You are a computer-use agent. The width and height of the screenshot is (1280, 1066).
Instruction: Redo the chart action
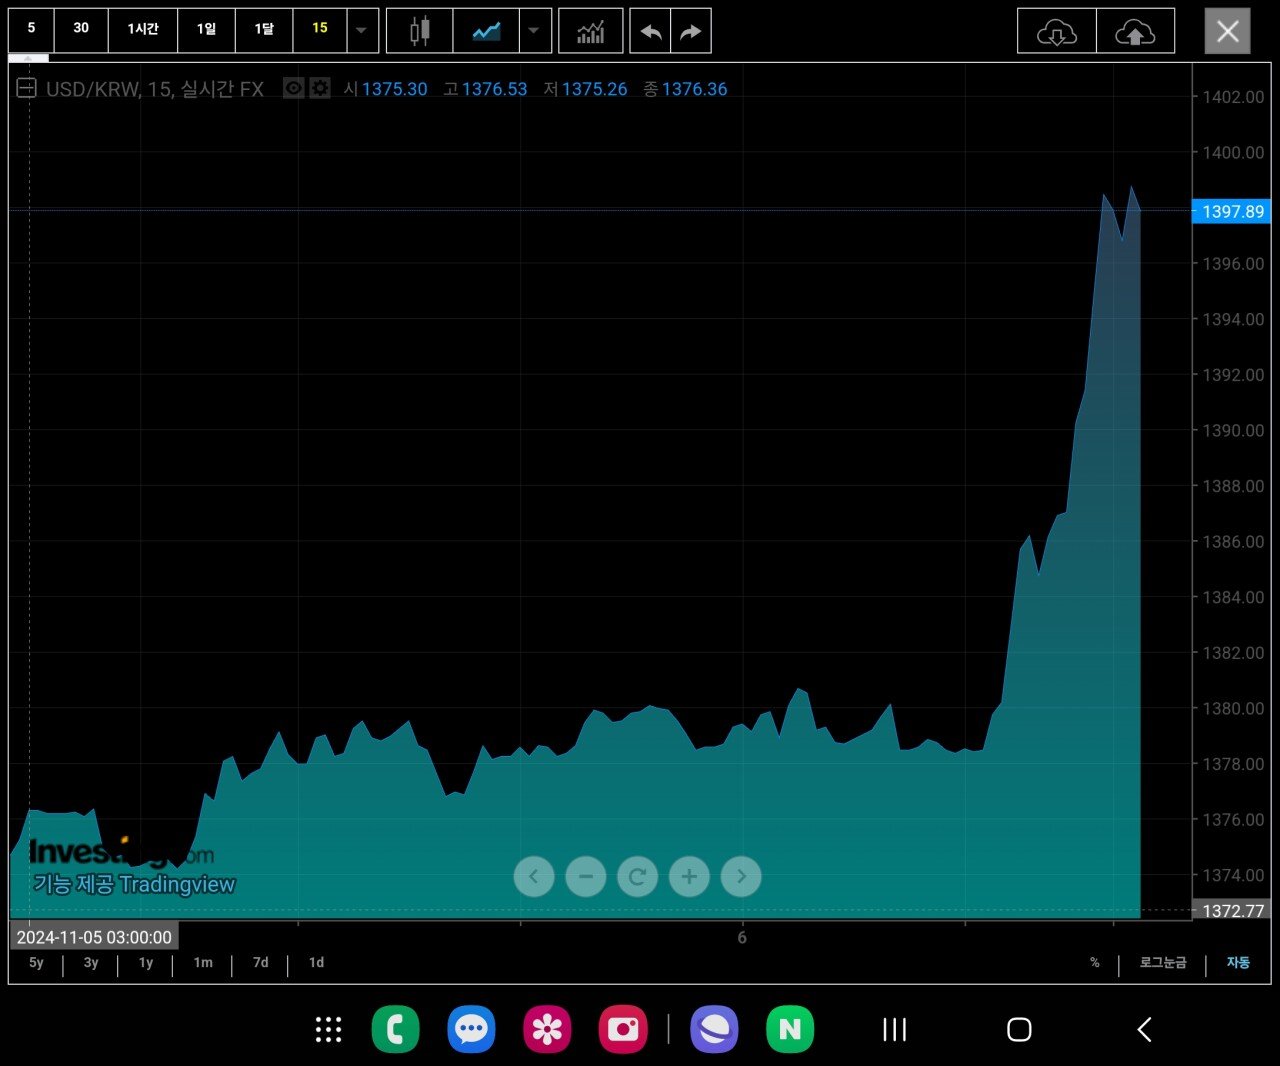pyautogui.click(x=691, y=31)
